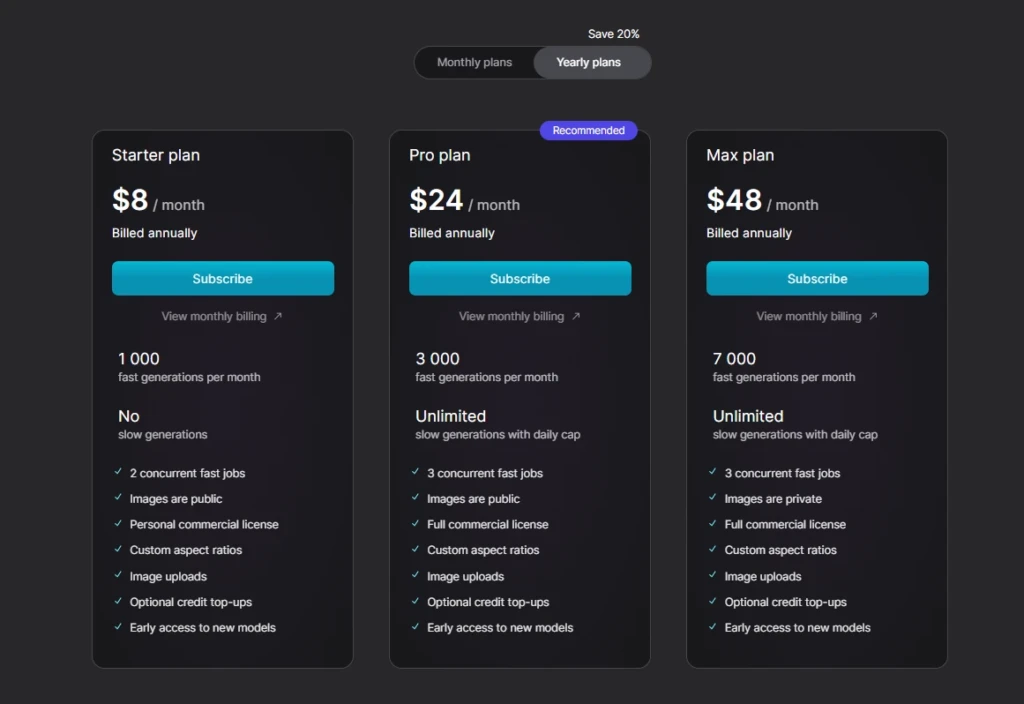Click the Max plan heading
Viewport: 1024px width, 704px height.
740,155
